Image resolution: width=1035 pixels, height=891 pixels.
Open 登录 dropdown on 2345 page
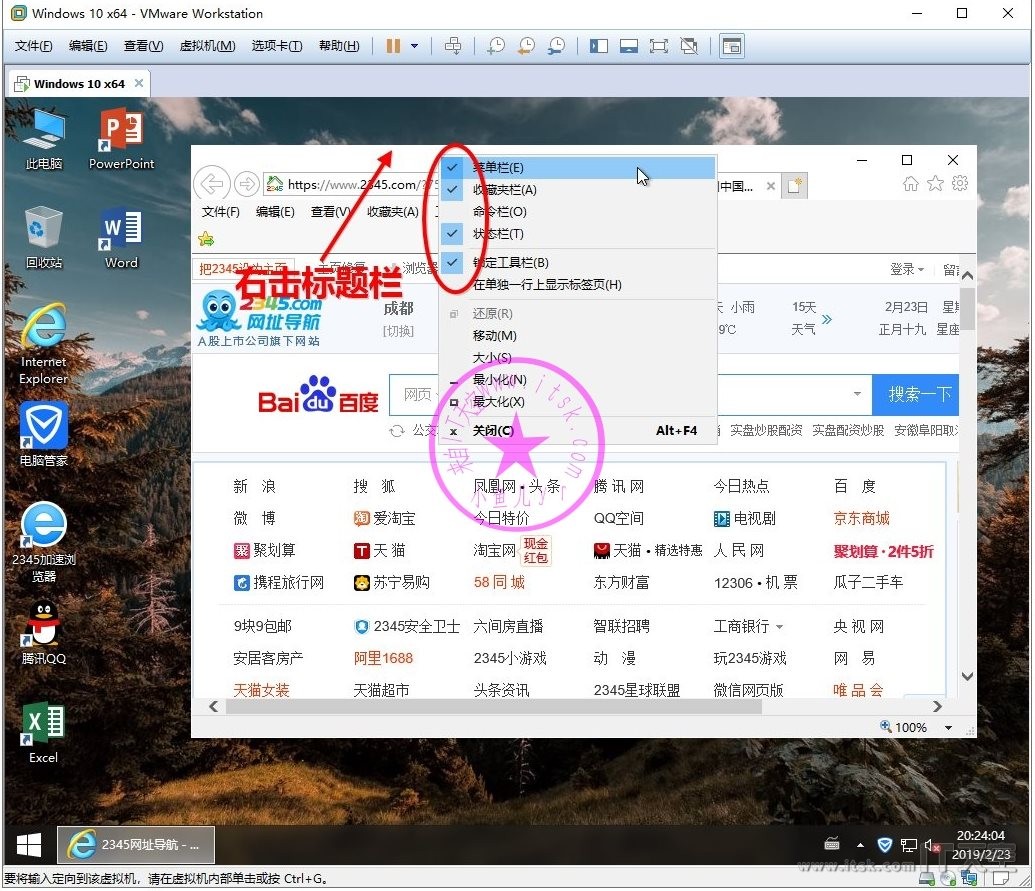(907, 269)
